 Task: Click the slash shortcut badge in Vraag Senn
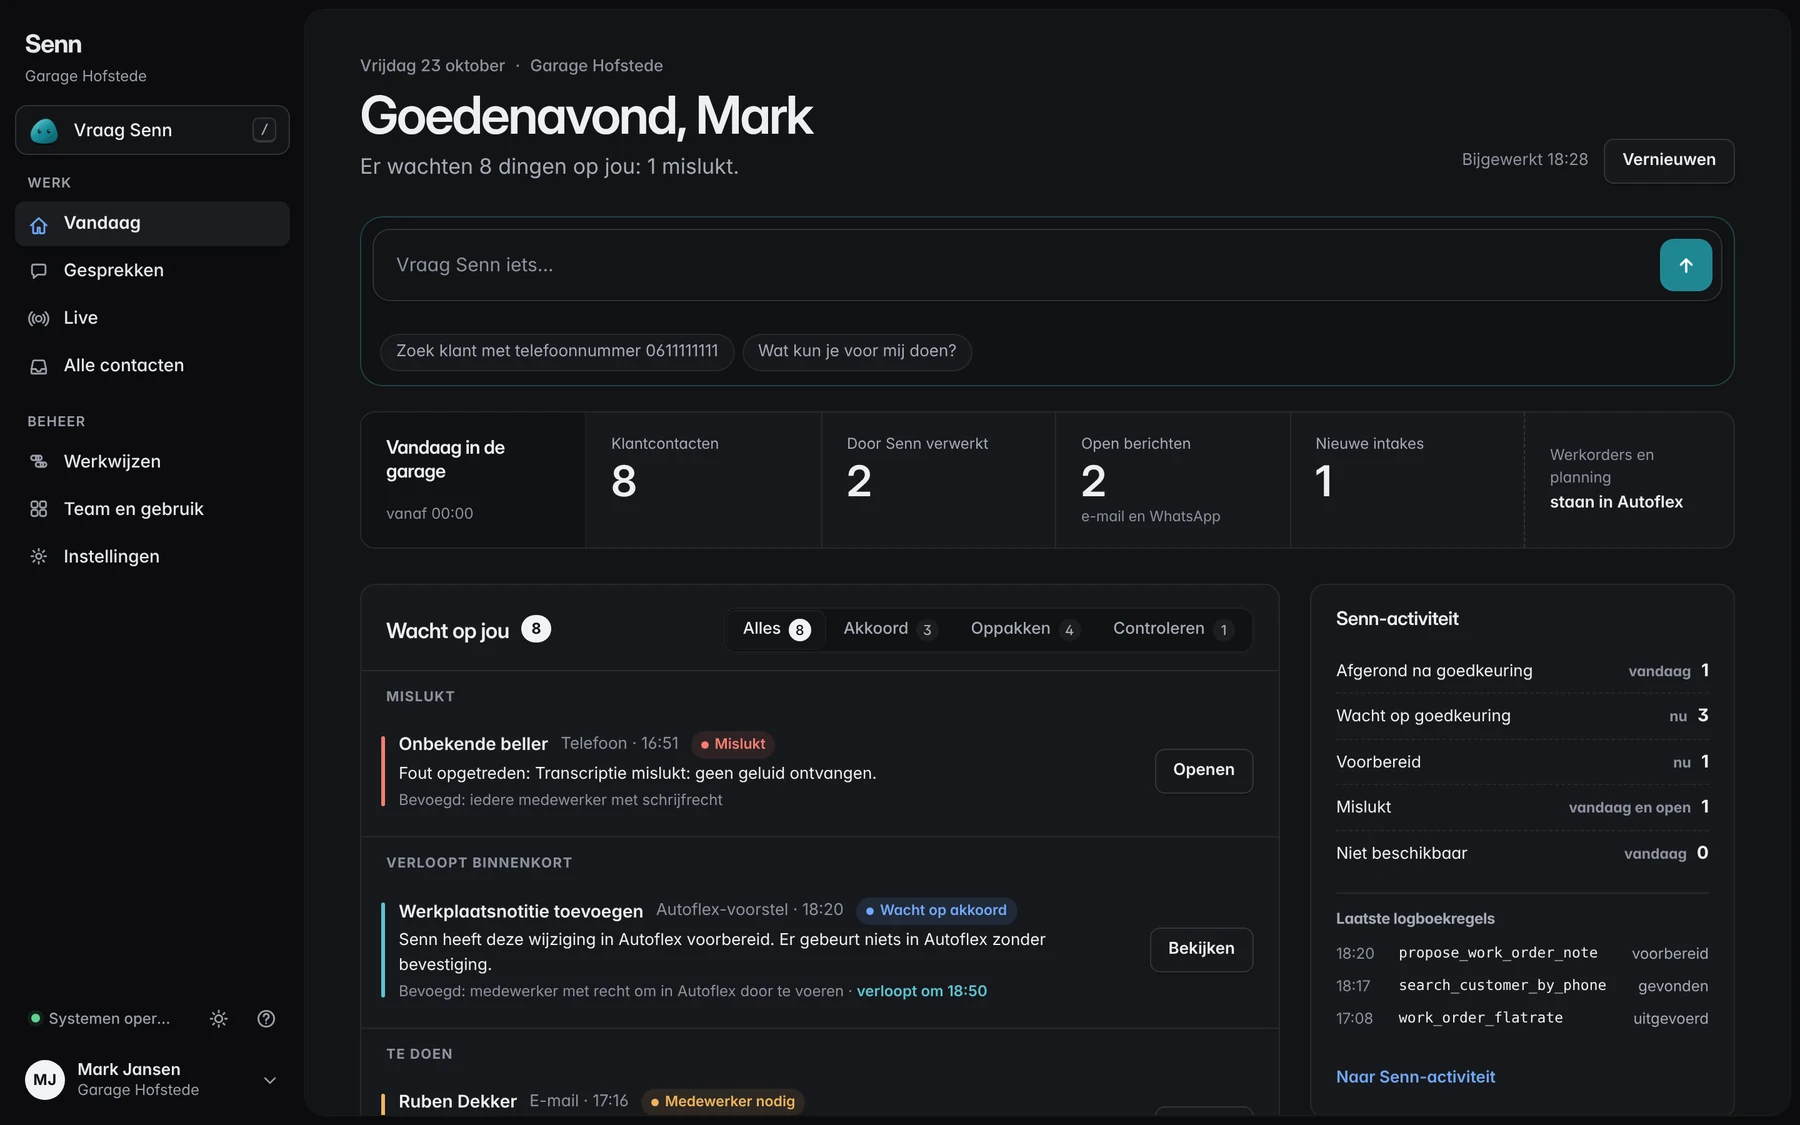pos(264,130)
